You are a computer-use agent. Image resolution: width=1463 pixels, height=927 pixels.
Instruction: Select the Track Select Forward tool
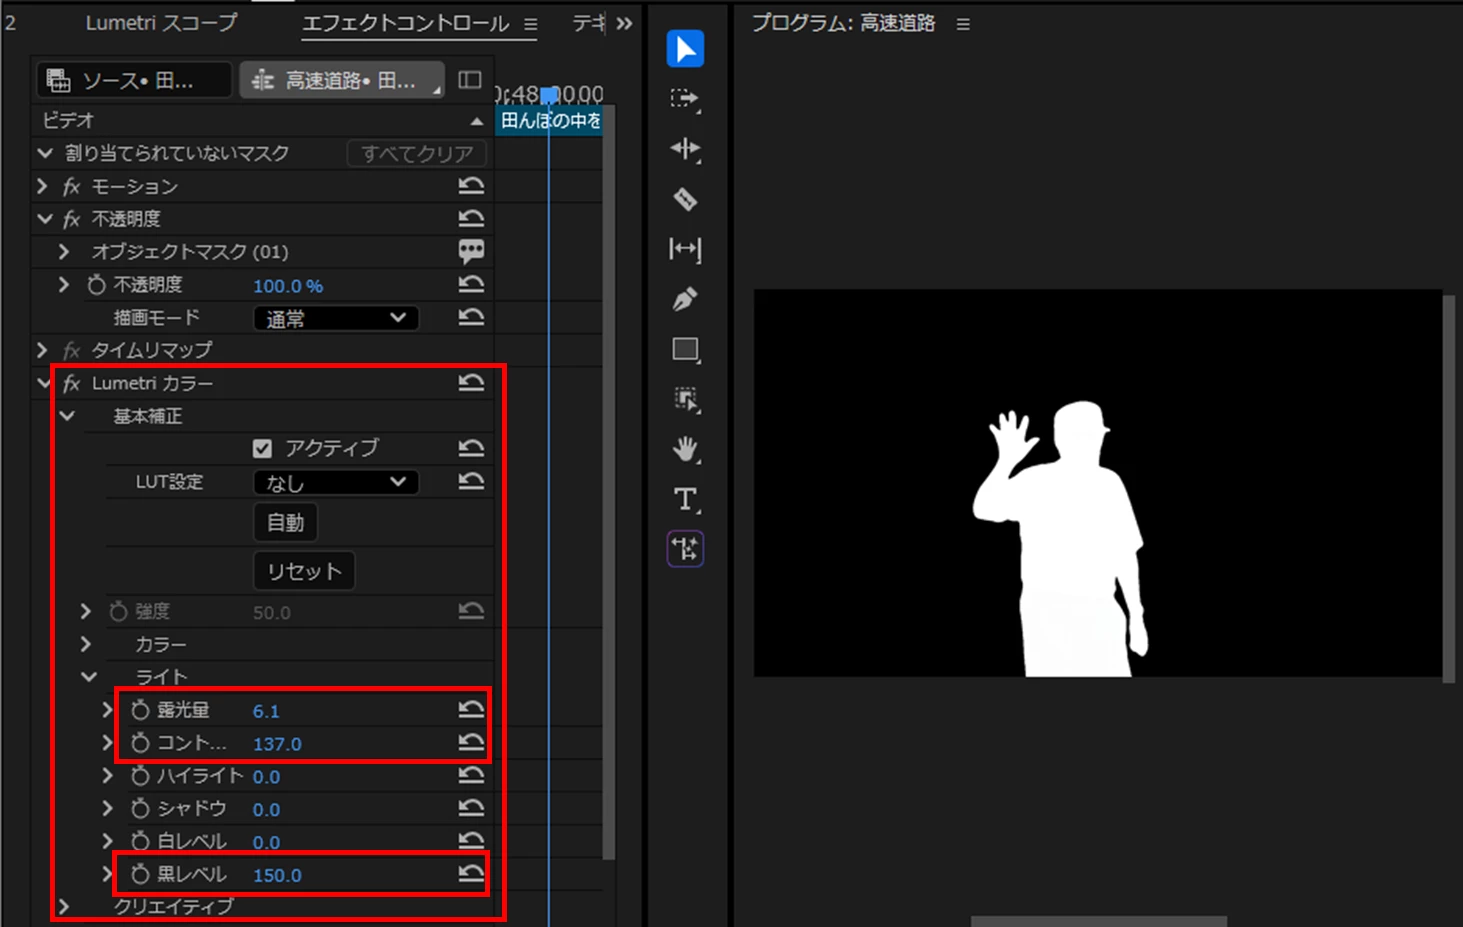(685, 99)
